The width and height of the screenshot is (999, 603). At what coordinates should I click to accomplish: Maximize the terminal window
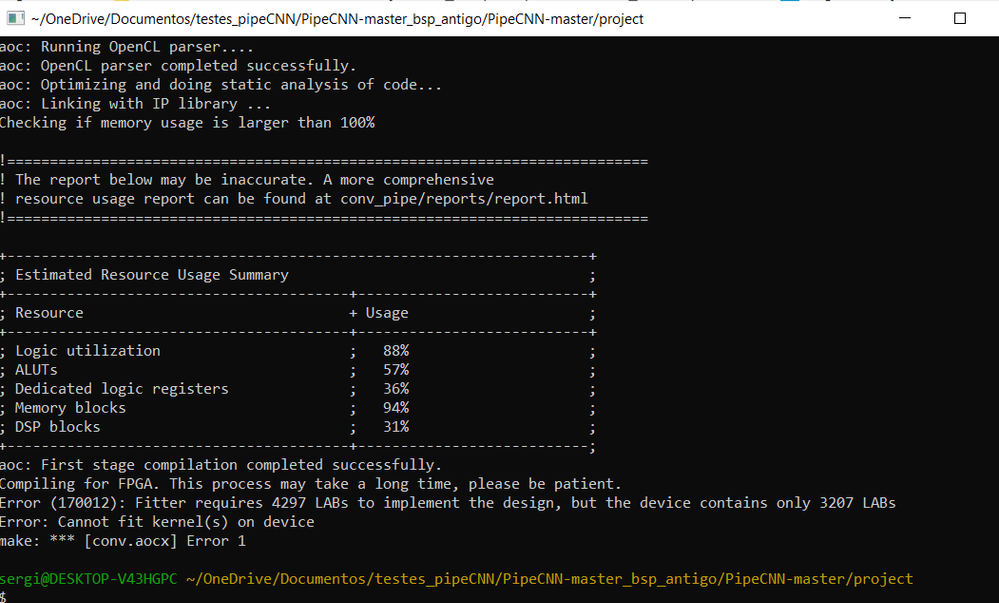click(959, 18)
